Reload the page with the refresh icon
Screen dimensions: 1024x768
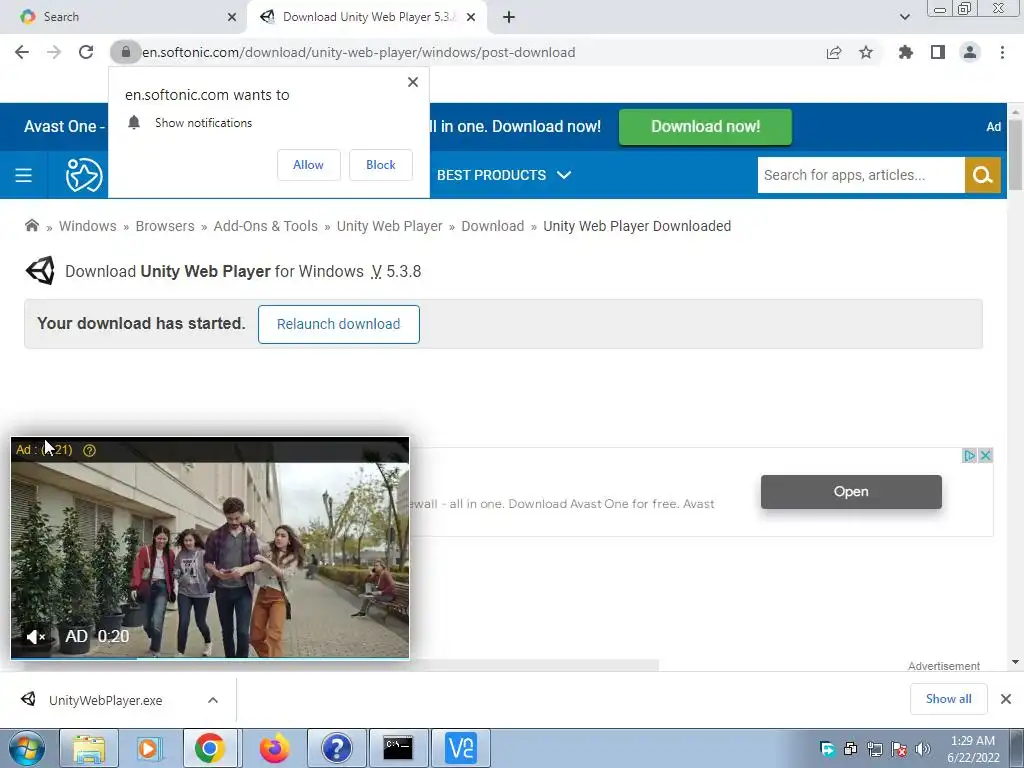point(86,52)
